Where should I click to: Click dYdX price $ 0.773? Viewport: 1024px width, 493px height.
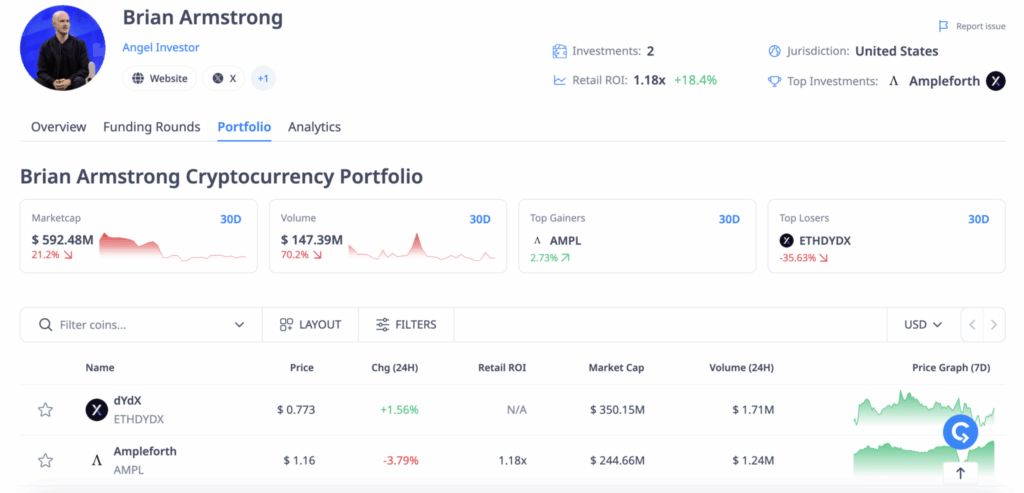point(296,410)
